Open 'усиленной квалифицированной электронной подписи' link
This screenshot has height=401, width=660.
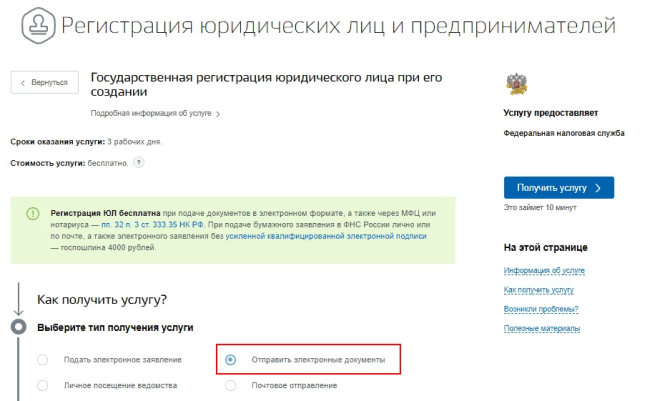pos(326,236)
